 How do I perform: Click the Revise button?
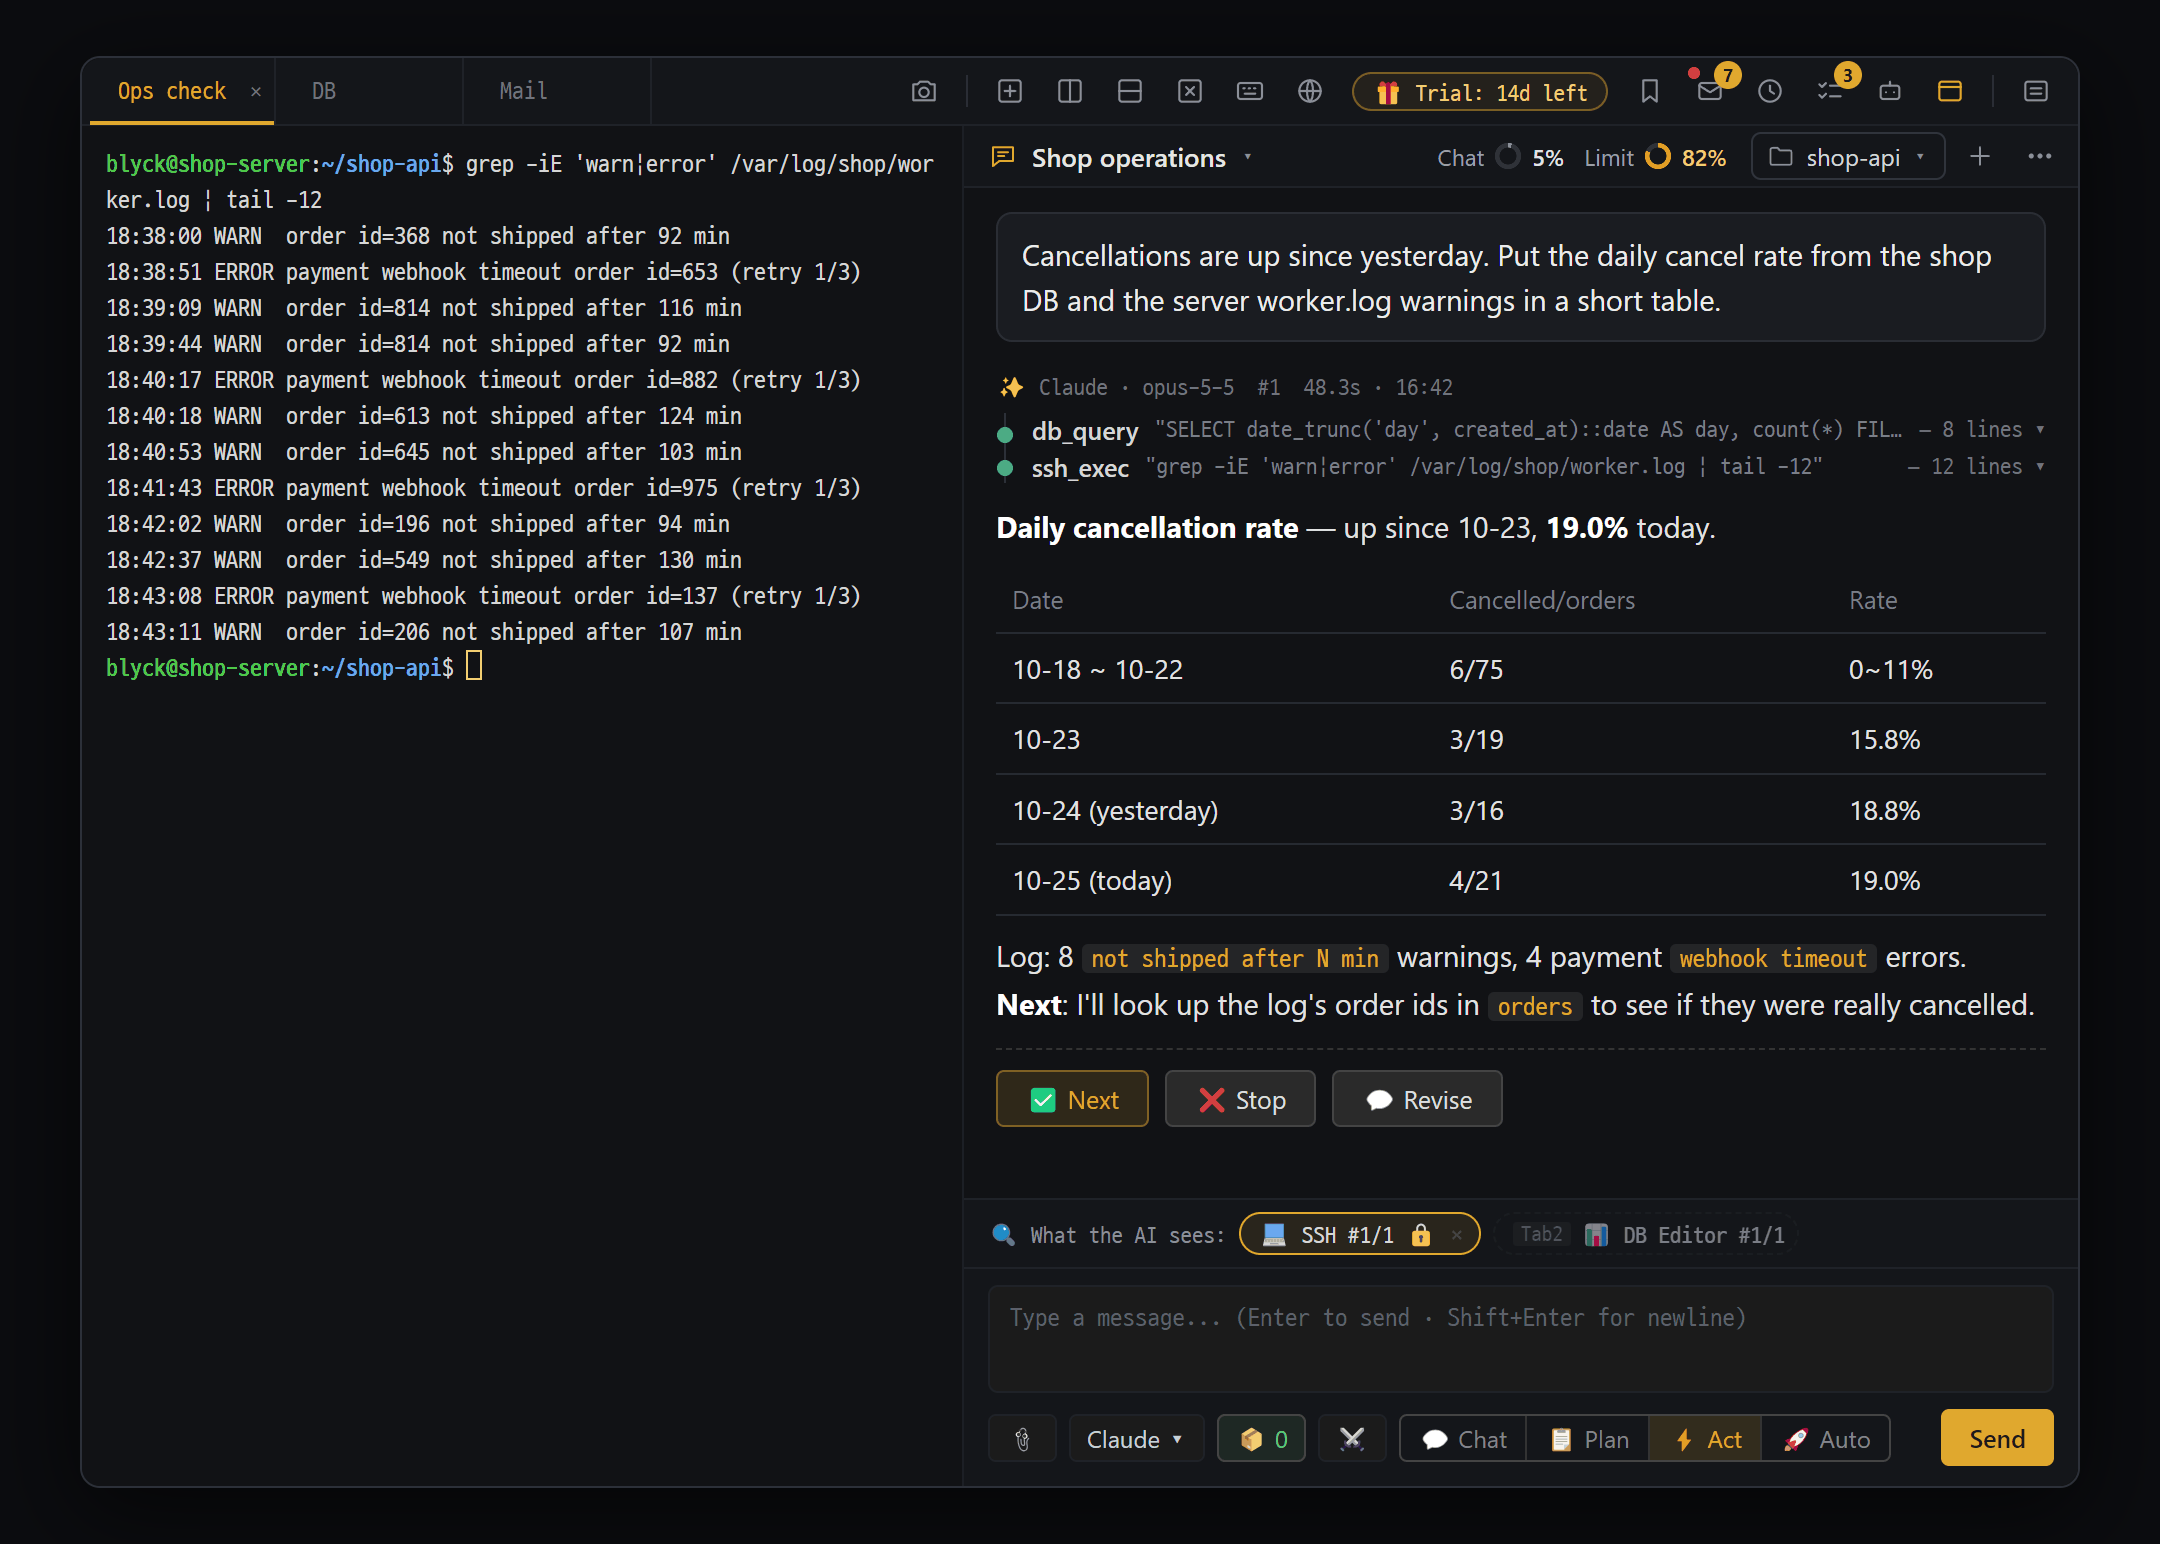(x=1417, y=1100)
